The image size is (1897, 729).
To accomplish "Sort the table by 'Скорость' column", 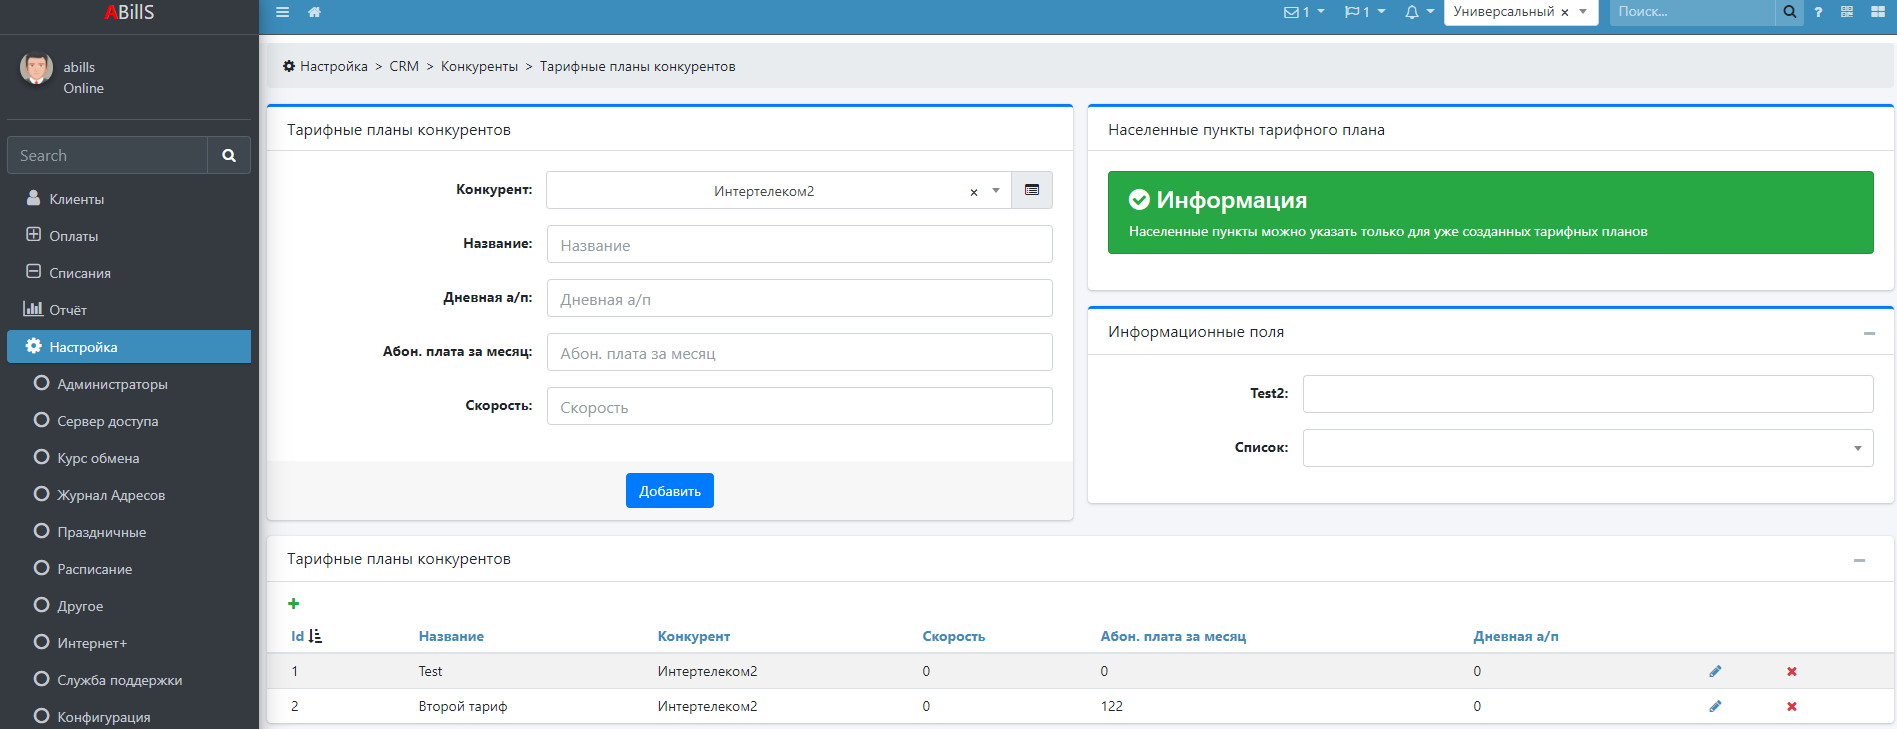I will [953, 636].
